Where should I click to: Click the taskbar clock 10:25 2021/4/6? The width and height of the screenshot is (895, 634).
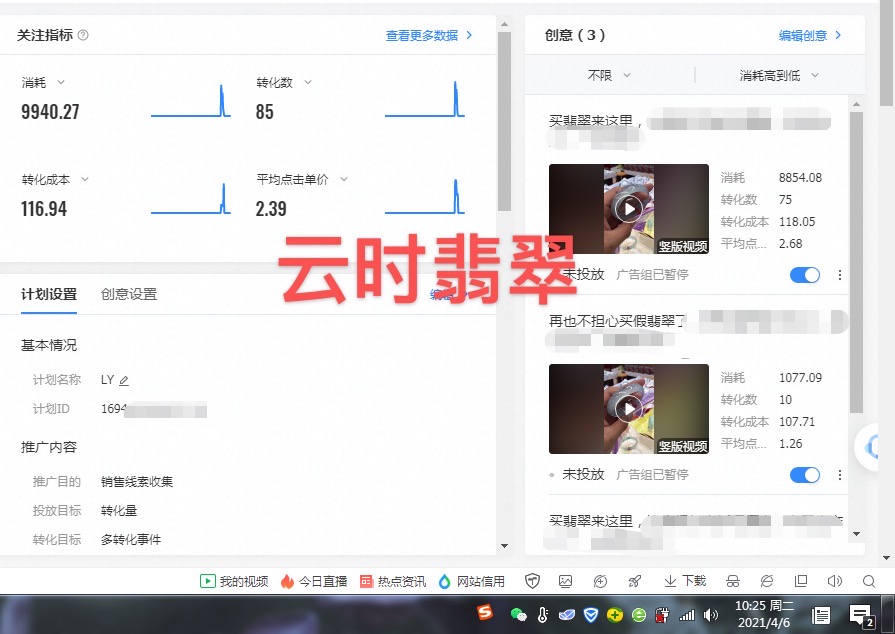764,614
